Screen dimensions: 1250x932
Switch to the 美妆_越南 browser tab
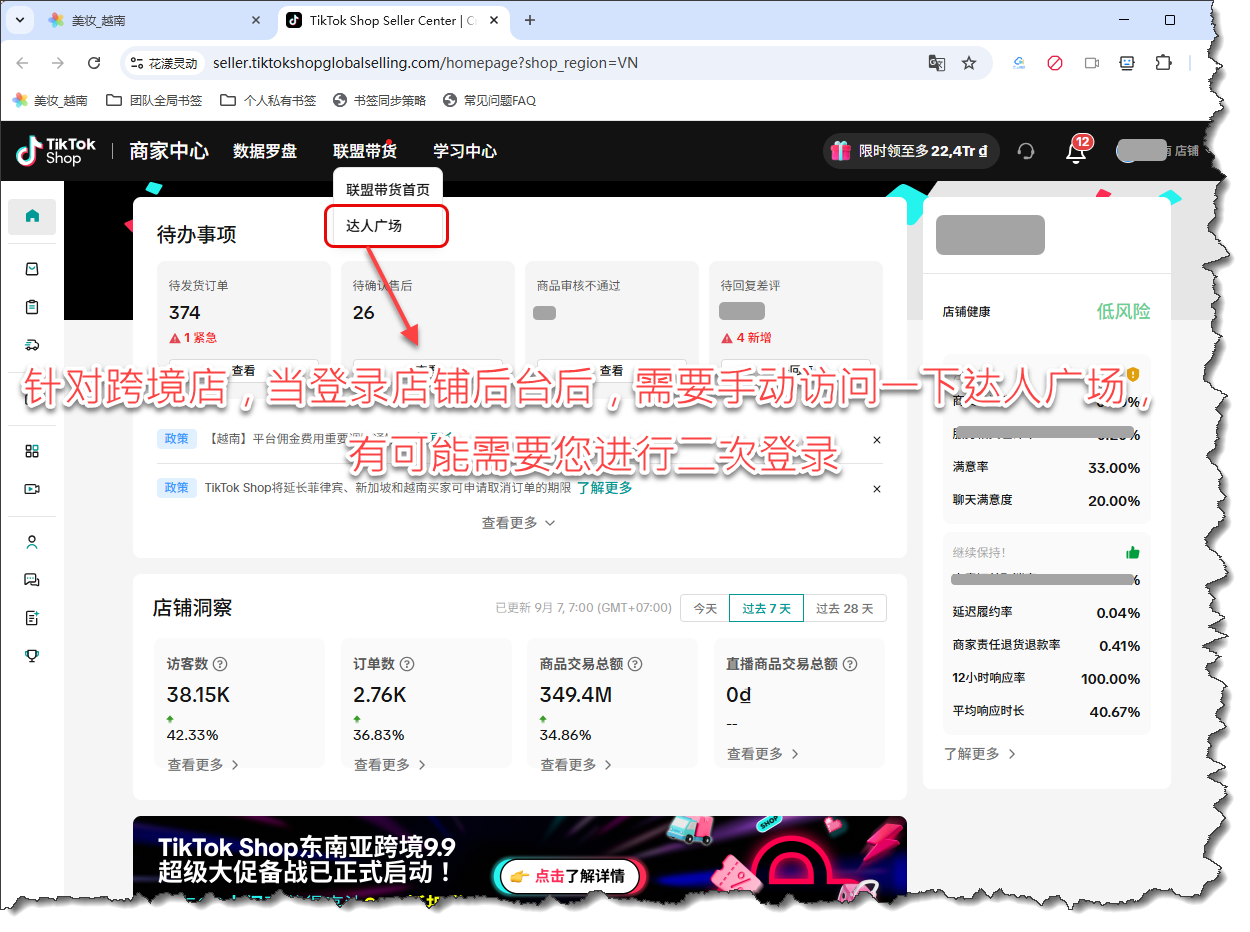154,20
